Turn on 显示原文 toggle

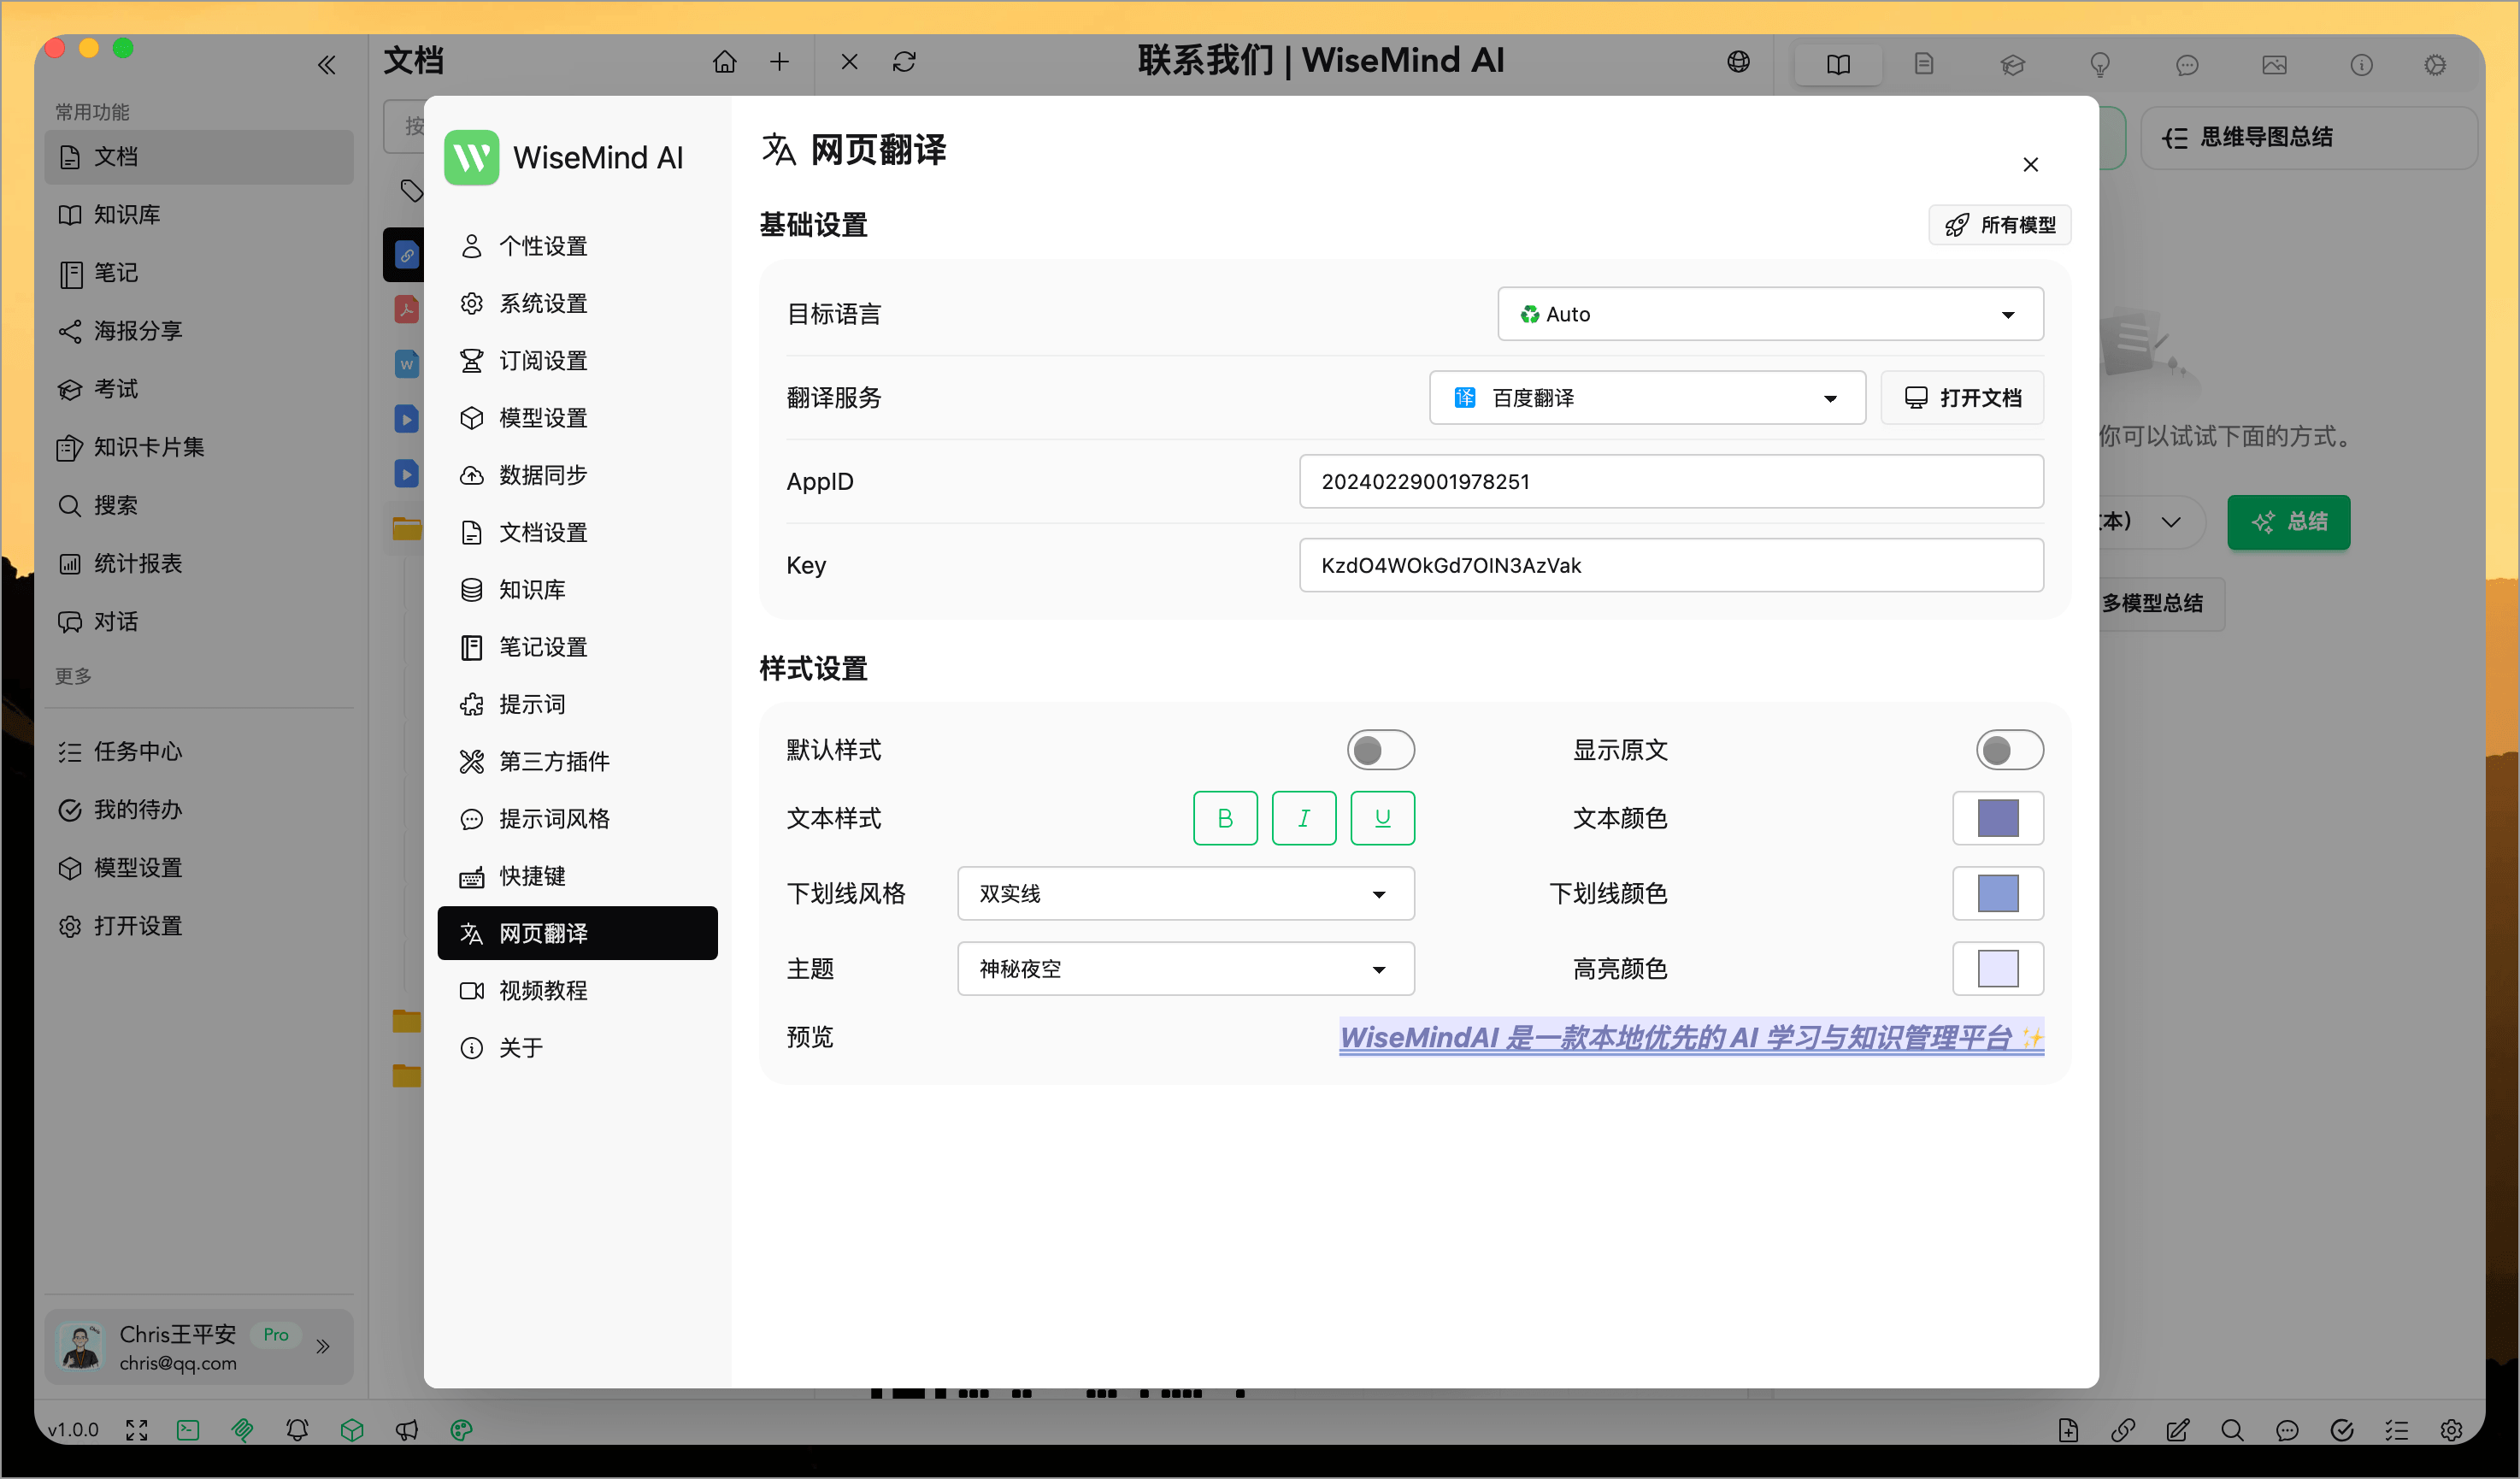(x=2010, y=749)
